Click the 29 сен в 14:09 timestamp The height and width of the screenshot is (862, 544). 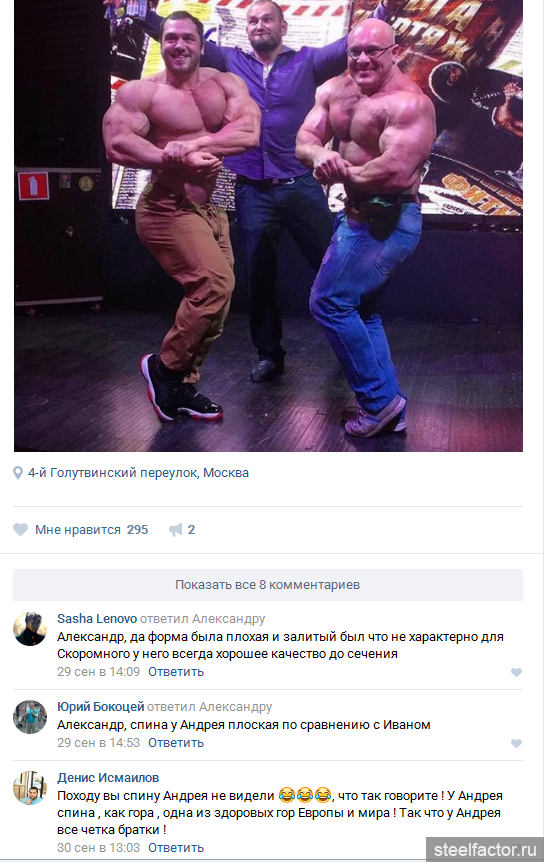(98, 672)
